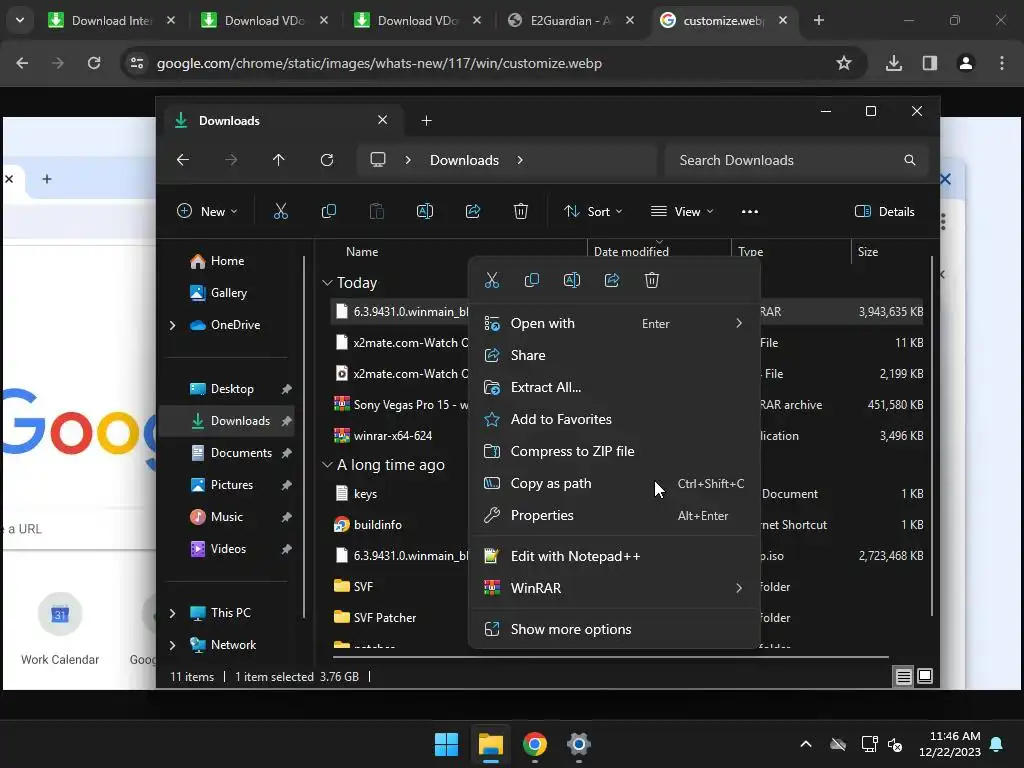
Task: Click Chrome profile avatar icon
Action: tap(966, 63)
